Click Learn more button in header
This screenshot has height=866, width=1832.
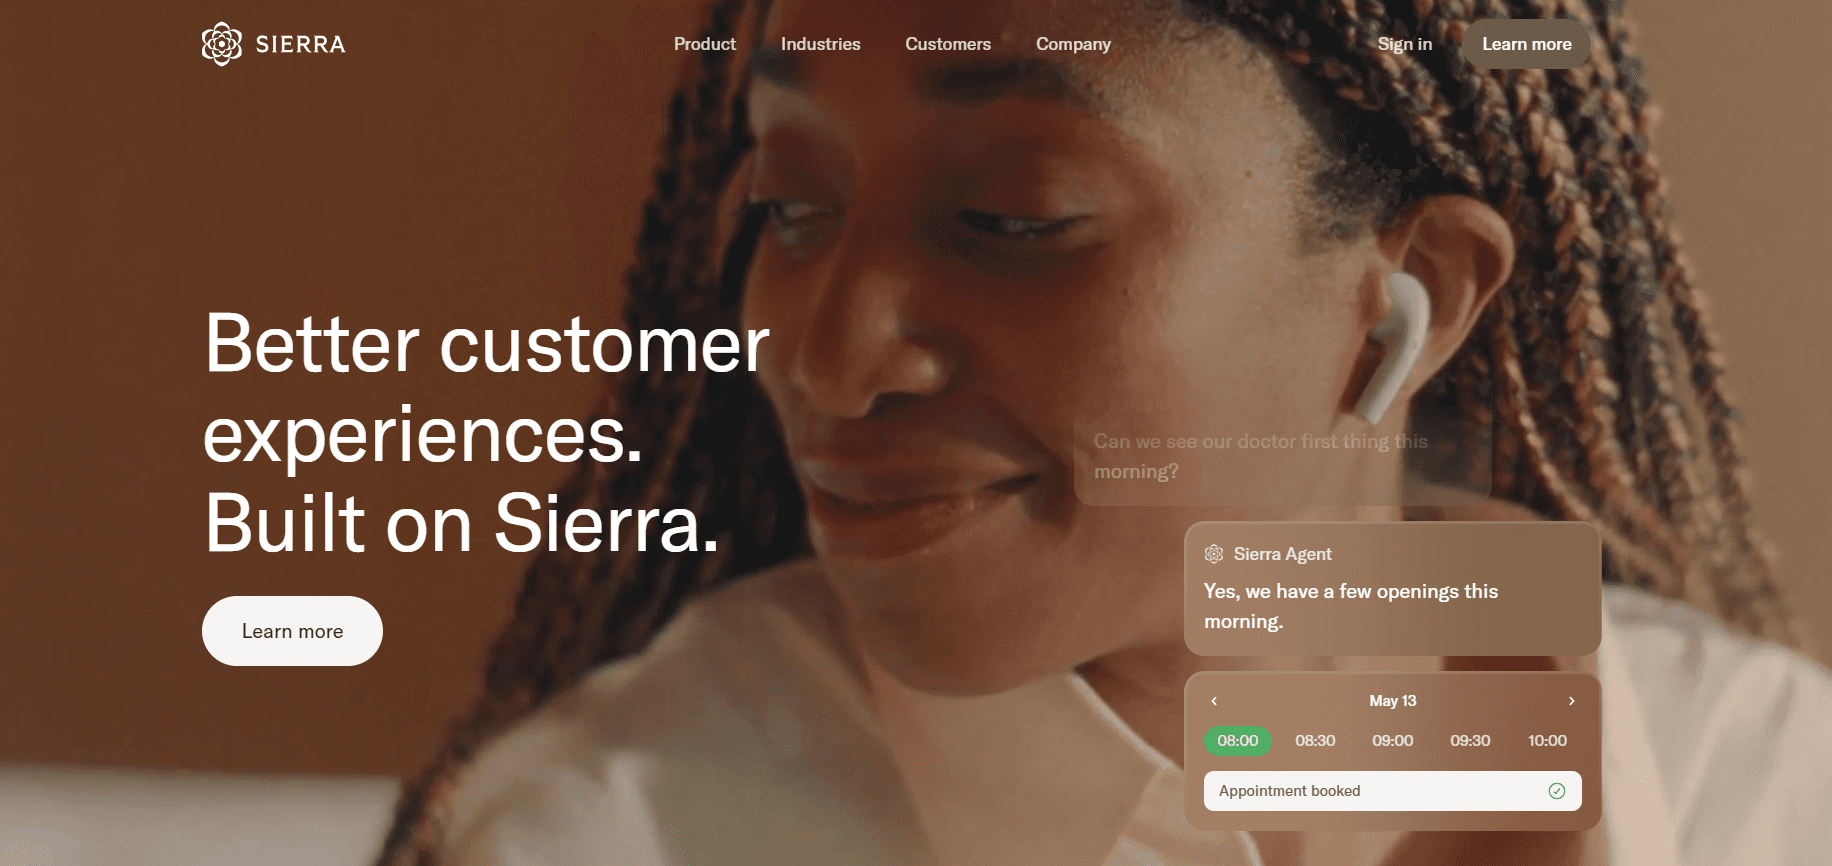tap(1527, 44)
